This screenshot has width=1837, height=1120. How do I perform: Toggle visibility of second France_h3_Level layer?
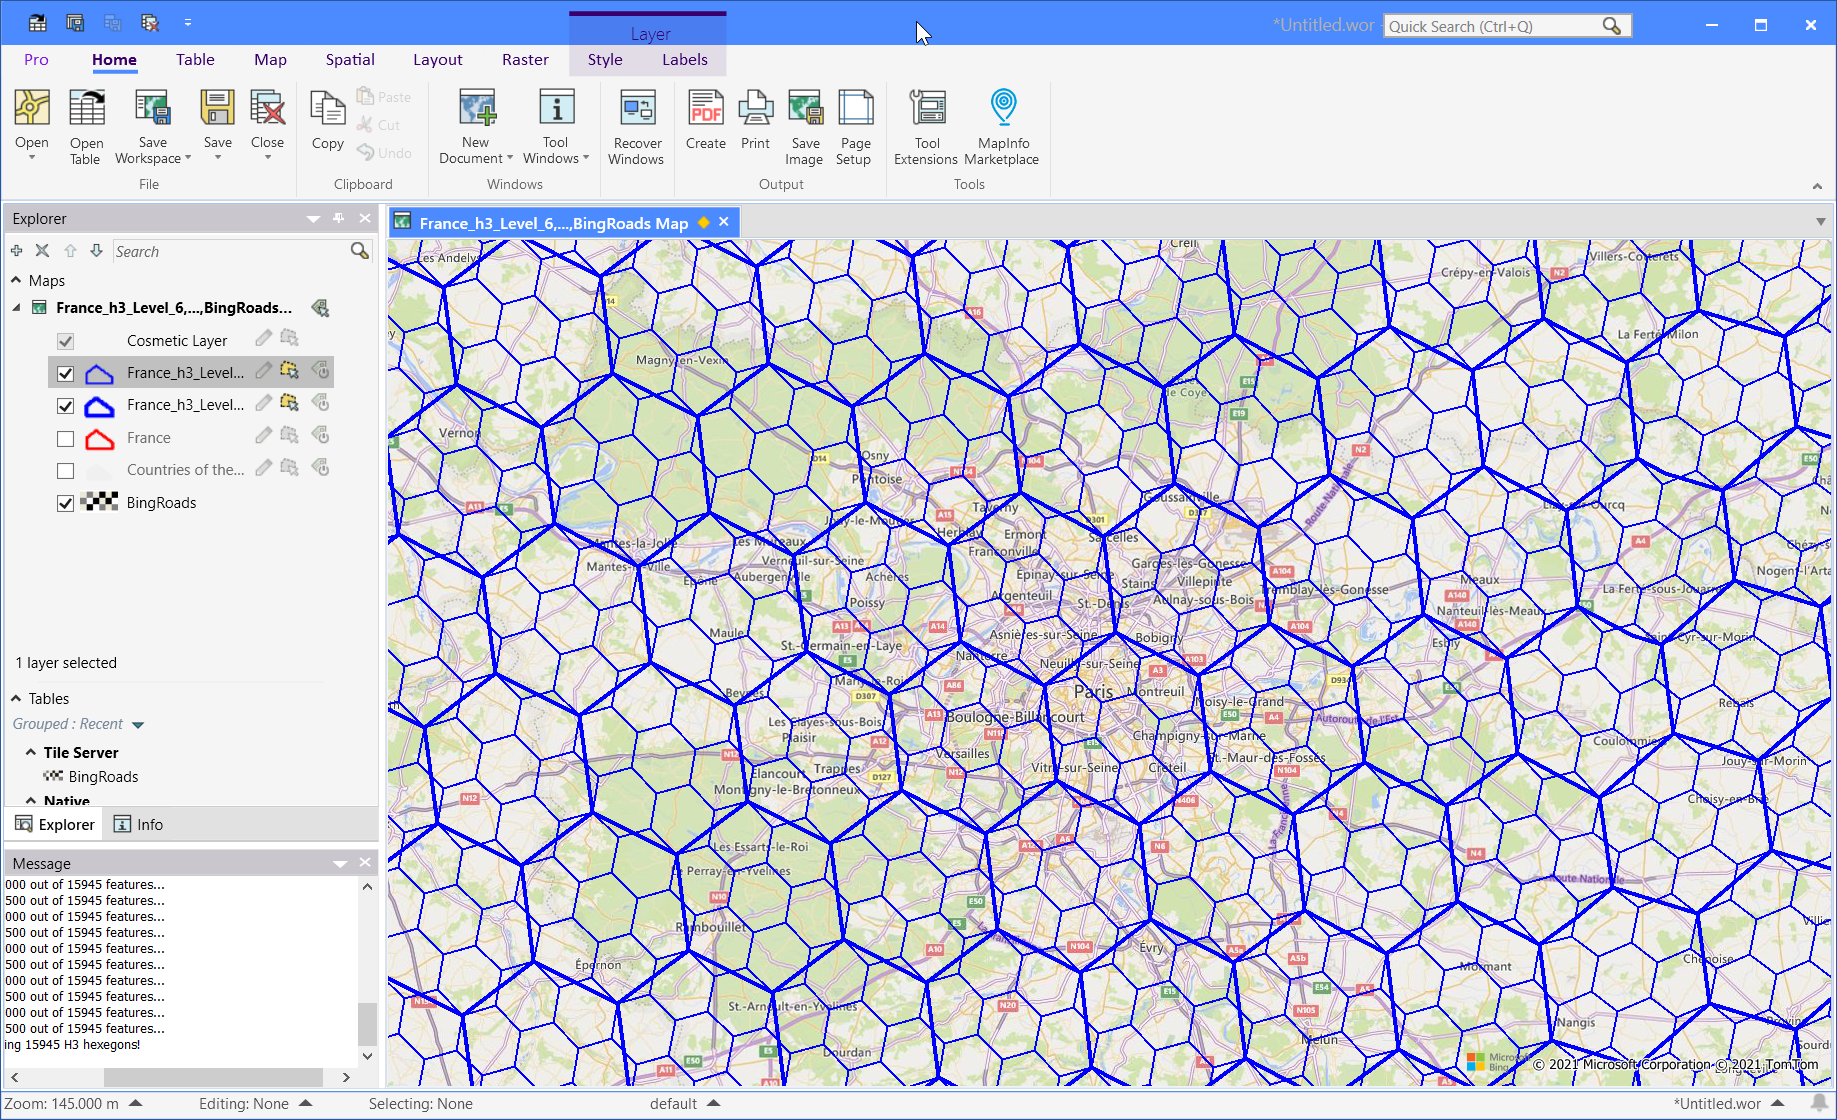pos(65,406)
